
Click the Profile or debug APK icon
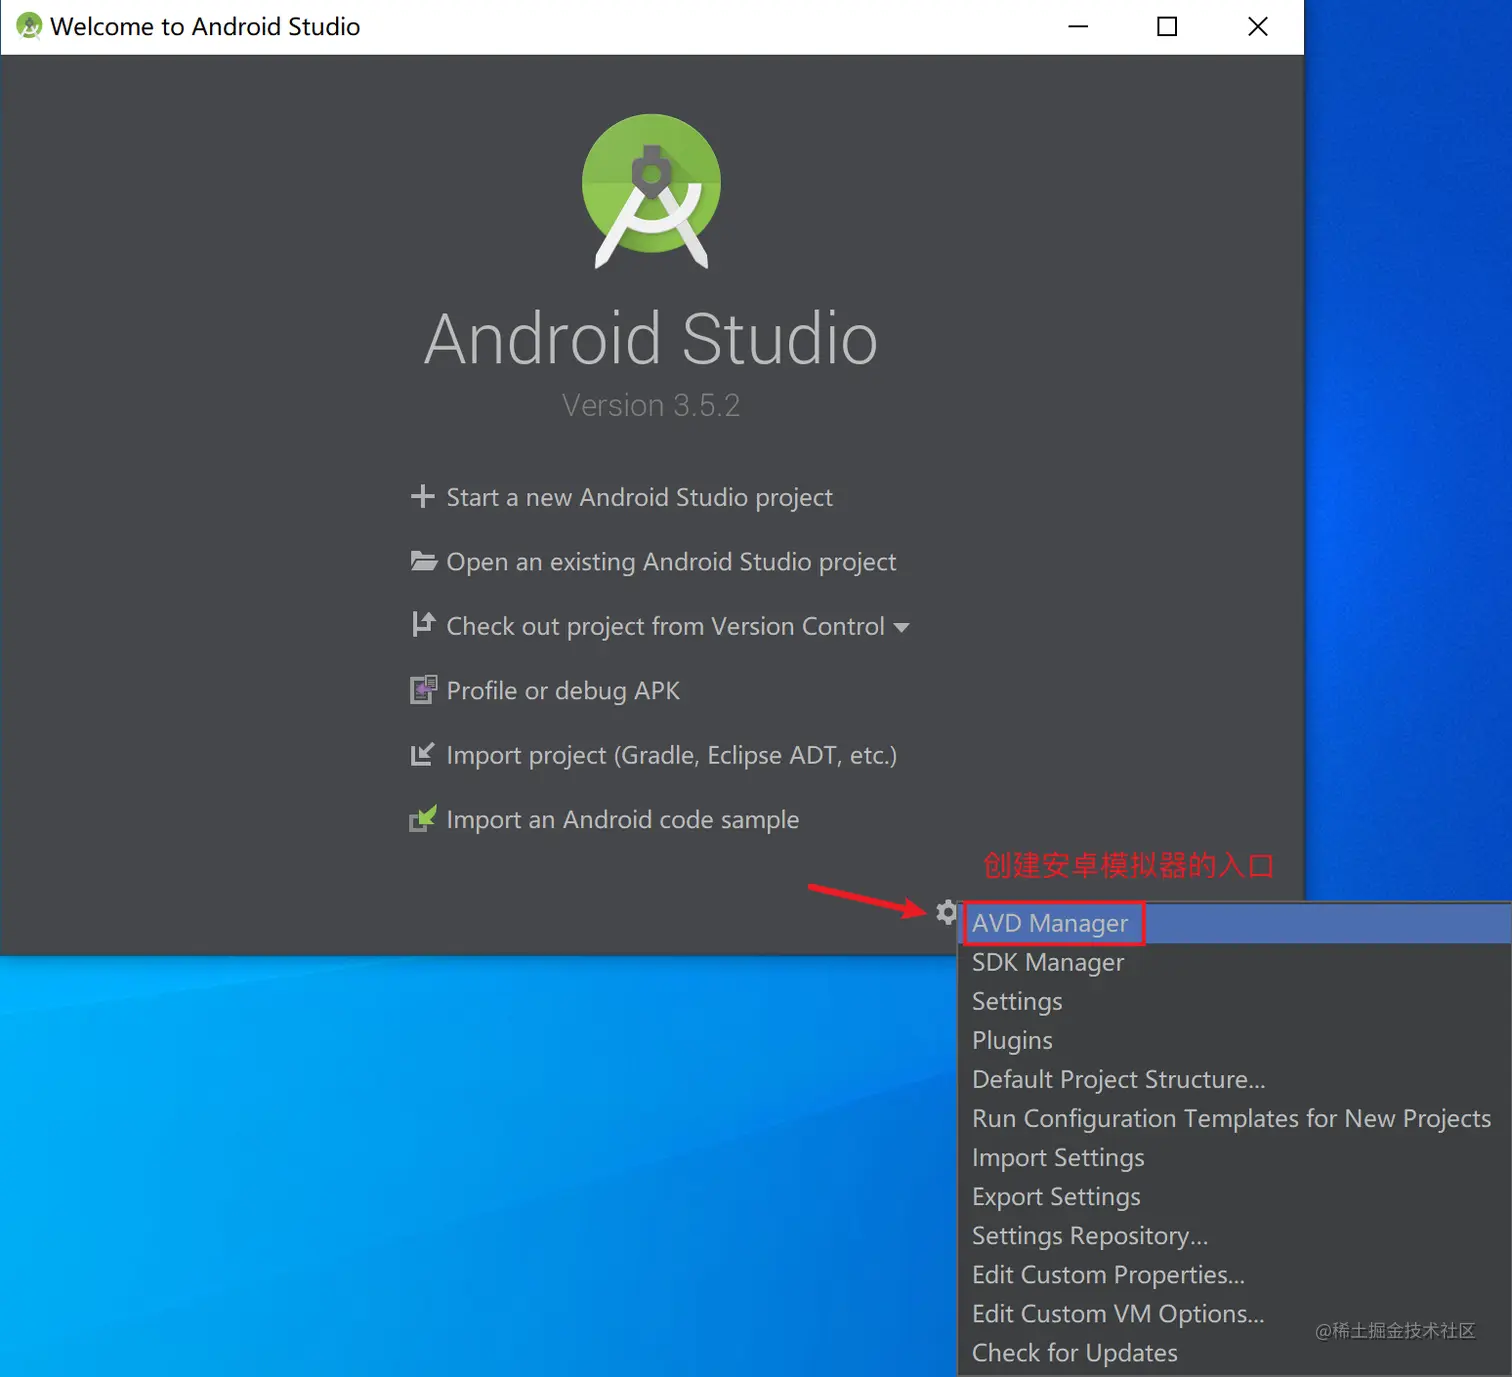(x=423, y=689)
